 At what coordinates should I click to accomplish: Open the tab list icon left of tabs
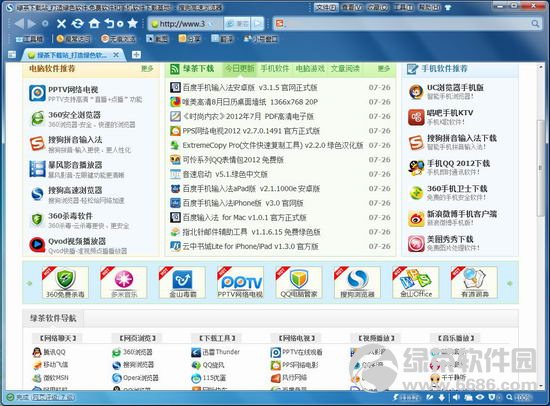click(12, 55)
